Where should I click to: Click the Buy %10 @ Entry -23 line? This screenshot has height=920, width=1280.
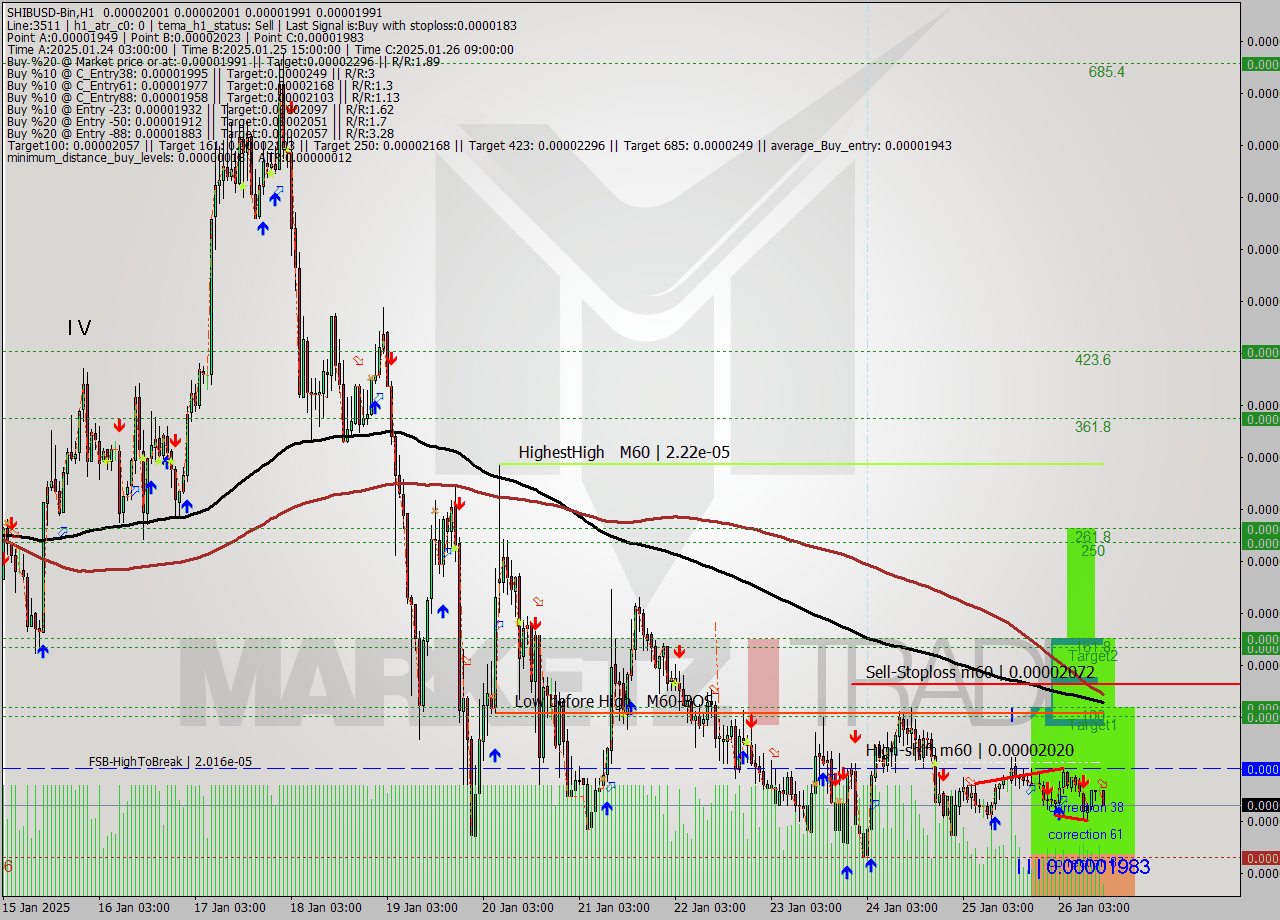[198, 109]
